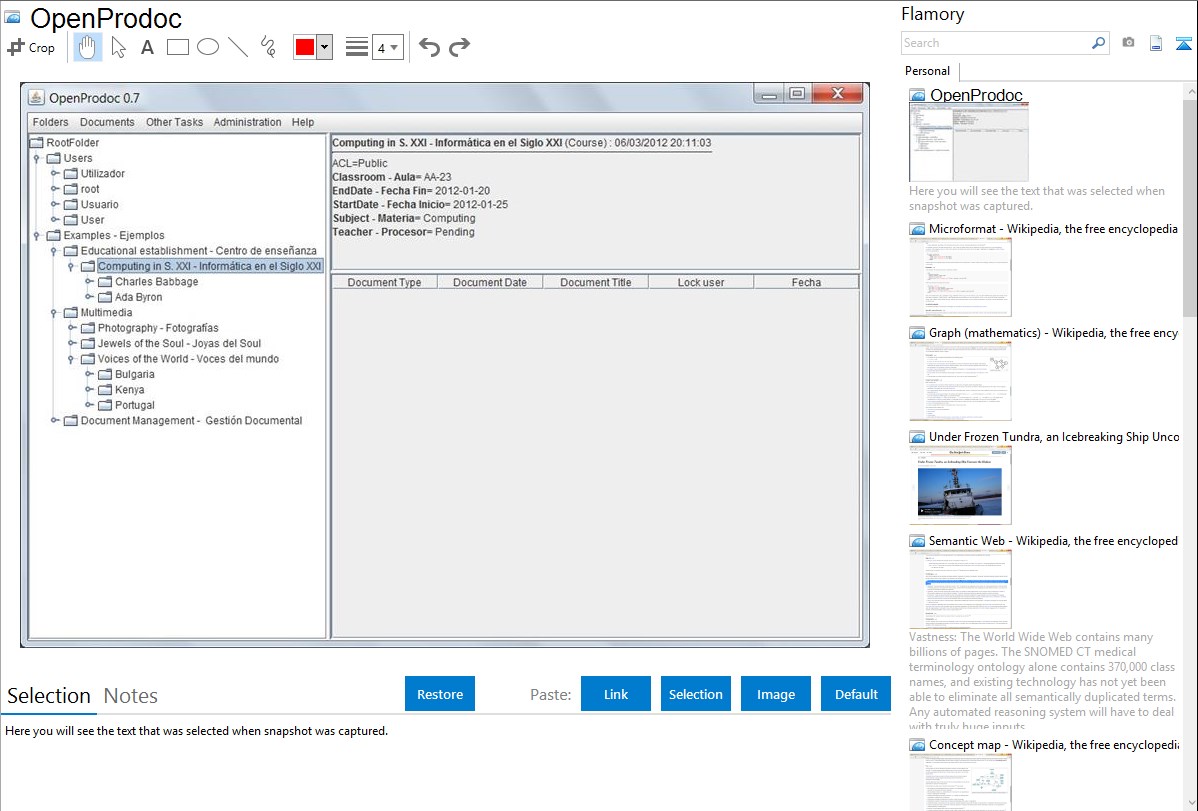Click the Paste Link button
Viewport: 1198px width, 811px height.
[x=616, y=694]
